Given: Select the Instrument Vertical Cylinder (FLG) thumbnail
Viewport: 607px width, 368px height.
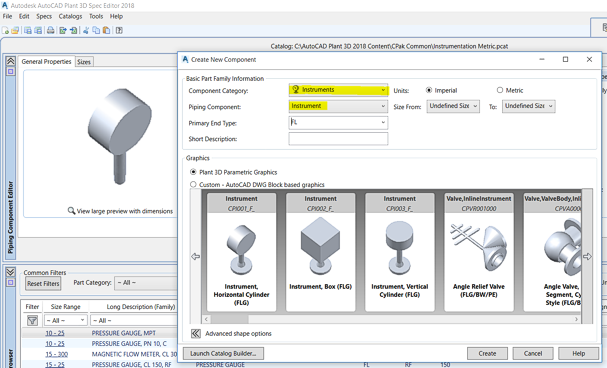Looking at the screenshot, I should click(400, 252).
